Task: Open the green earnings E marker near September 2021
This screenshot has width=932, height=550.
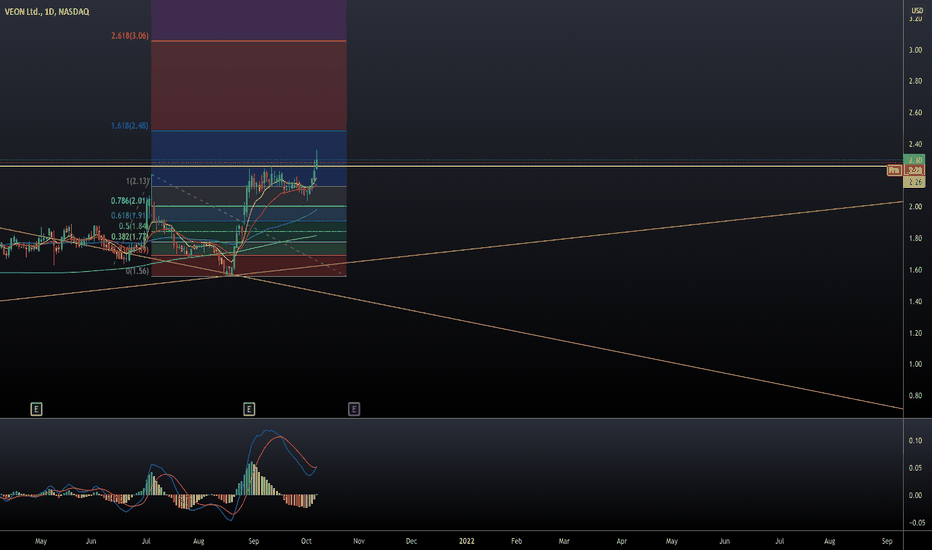Action: point(249,409)
